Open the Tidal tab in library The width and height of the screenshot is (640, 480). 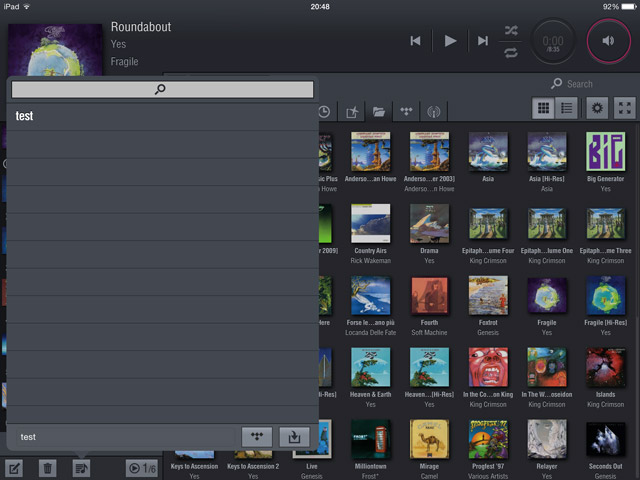pos(406,112)
